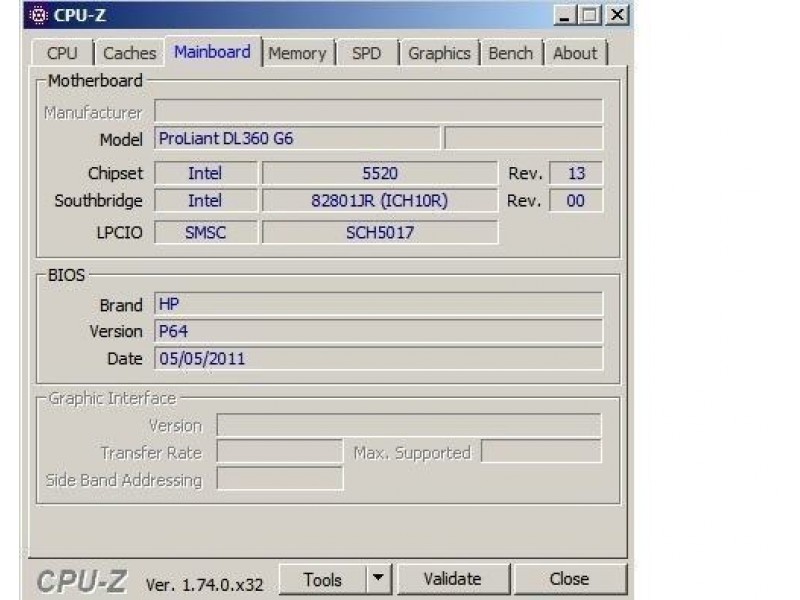Viewport: 800px width, 600px height.
Task: Open the Caches tab
Action: pos(130,53)
